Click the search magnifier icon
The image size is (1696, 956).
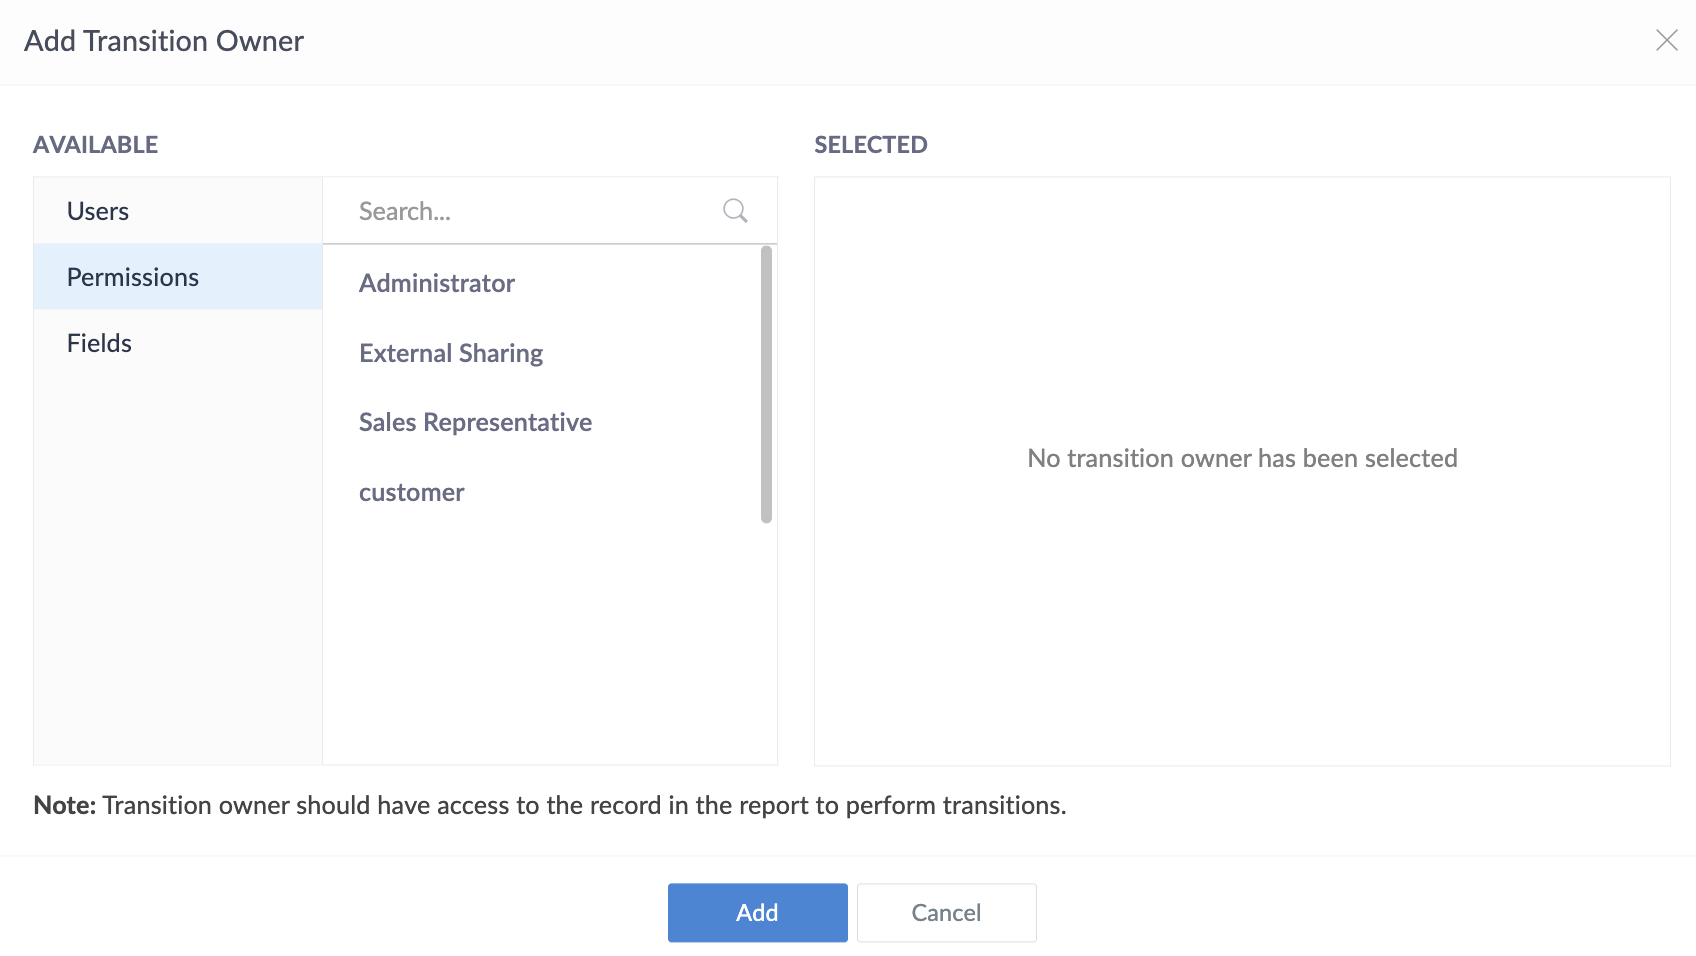point(735,211)
